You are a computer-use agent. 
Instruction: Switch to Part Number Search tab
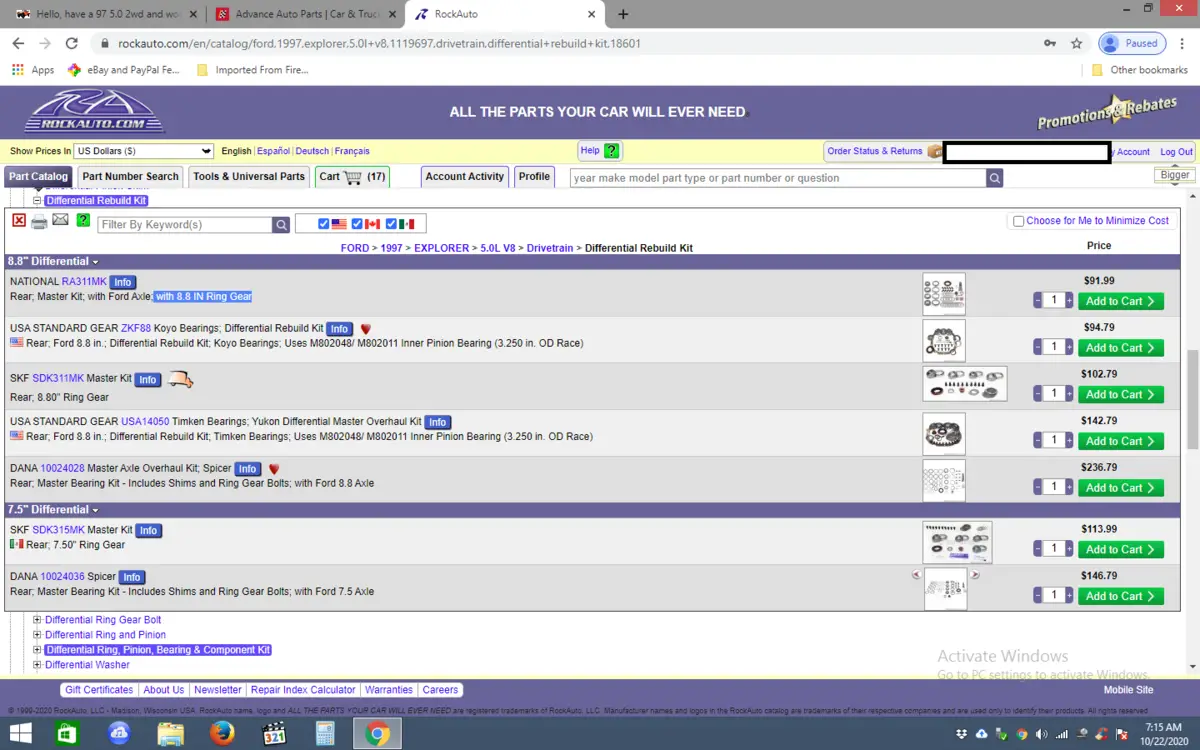point(130,177)
